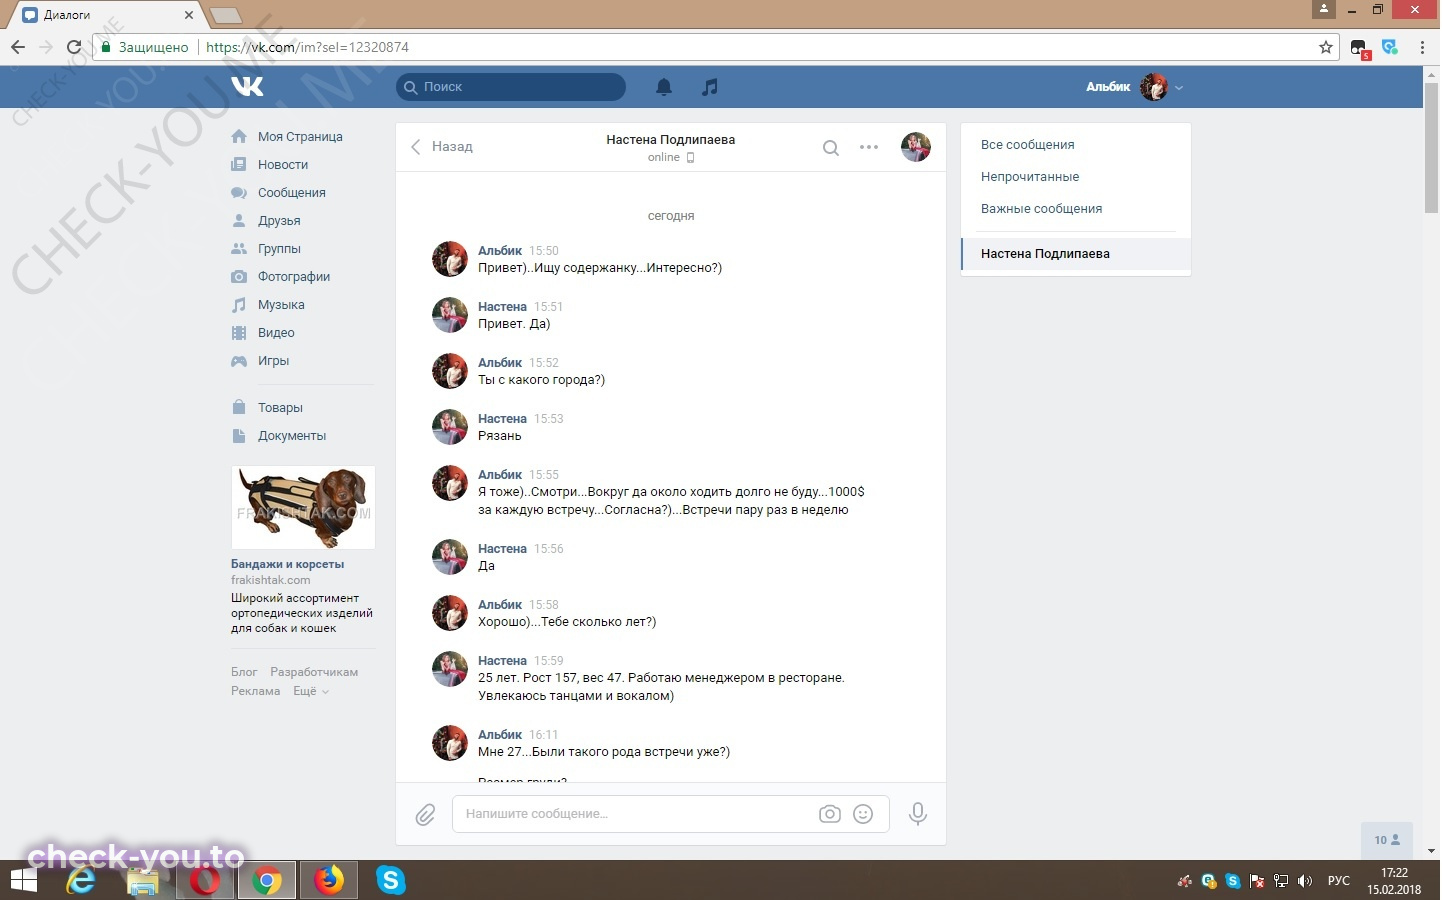Open Музыка in the sidebar
Image resolution: width=1442 pixels, height=900 pixels.
[281, 305]
